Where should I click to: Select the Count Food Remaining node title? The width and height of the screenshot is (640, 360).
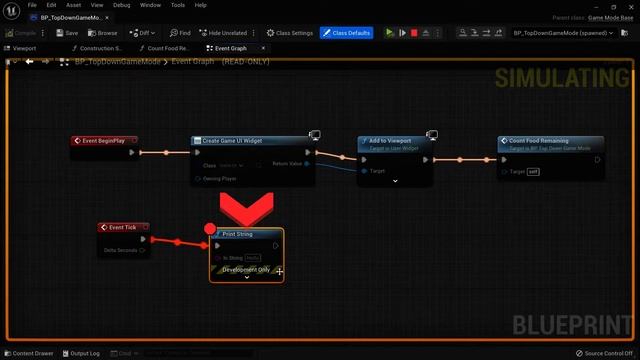click(538, 140)
